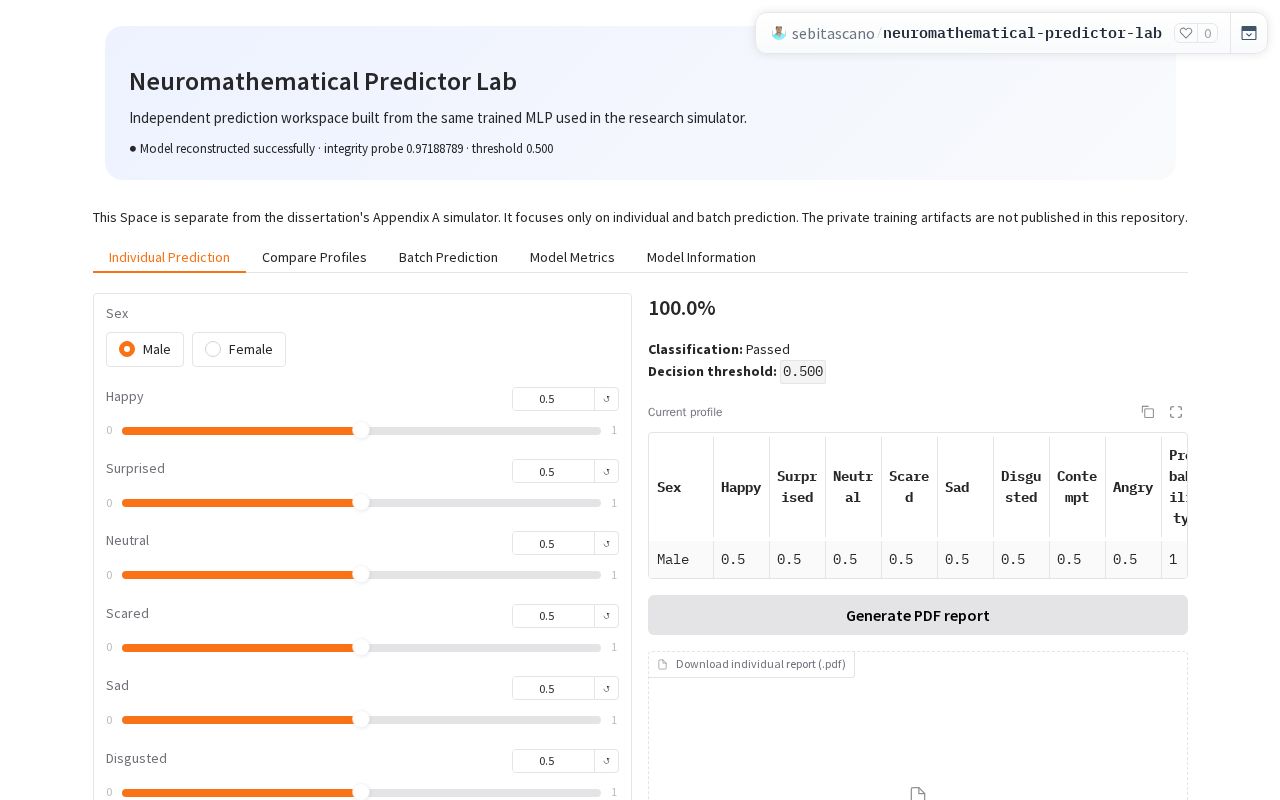This screenshot has width=1280, height=800.
Task: Reset the Neutral slider value
Action: [606, 543]
